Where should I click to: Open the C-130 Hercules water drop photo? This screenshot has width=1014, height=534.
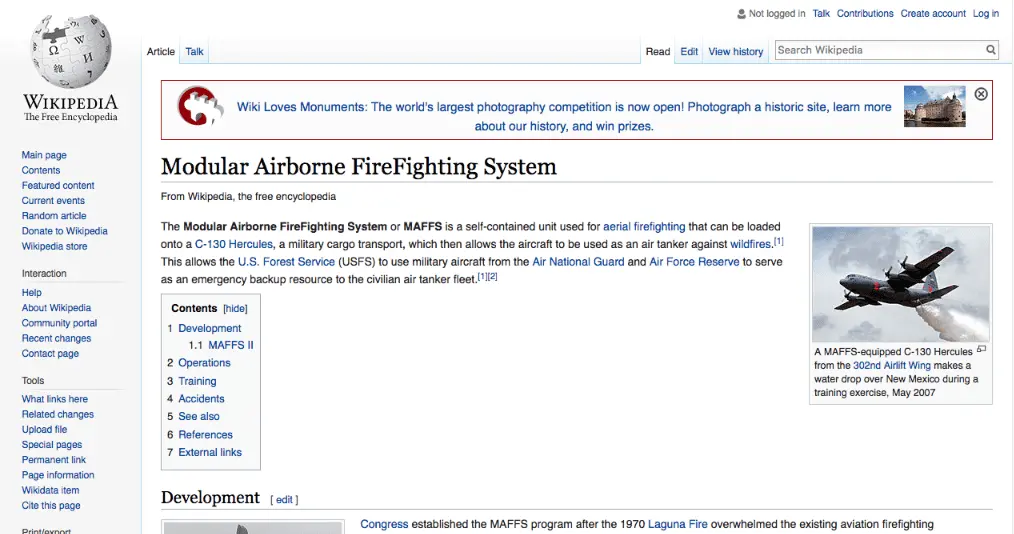tap(901, 284)
